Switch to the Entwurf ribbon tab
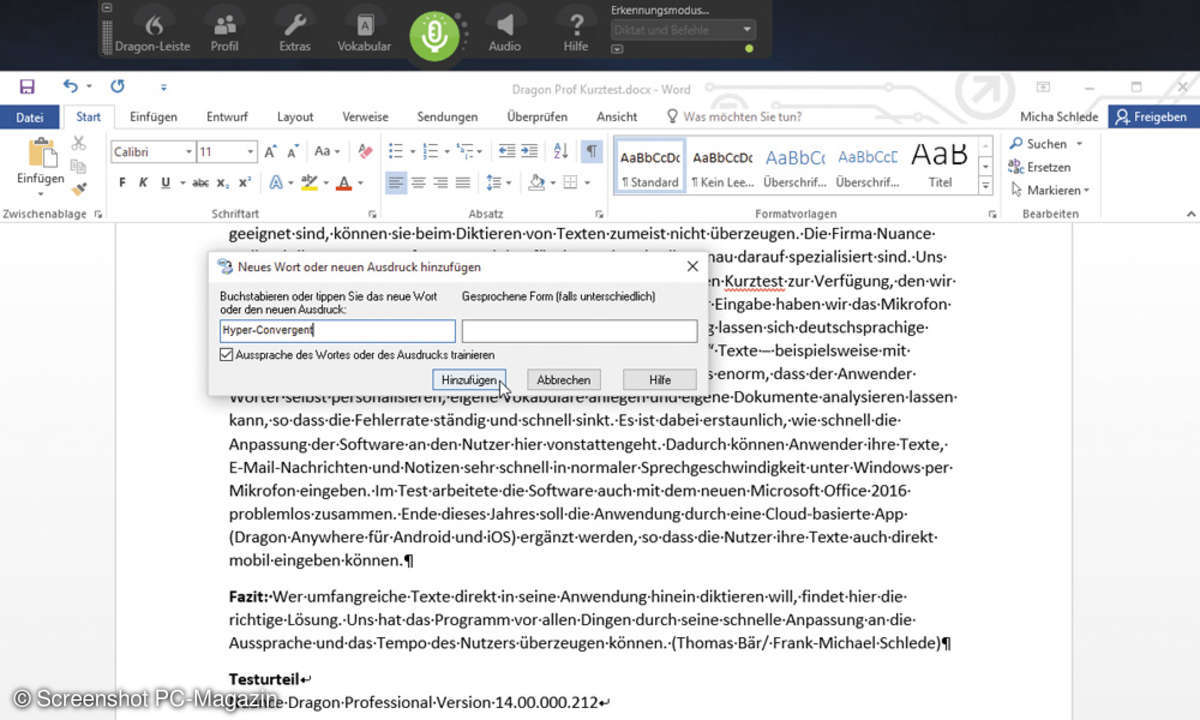The image size is (1200, 720). (x=227, y=117)
